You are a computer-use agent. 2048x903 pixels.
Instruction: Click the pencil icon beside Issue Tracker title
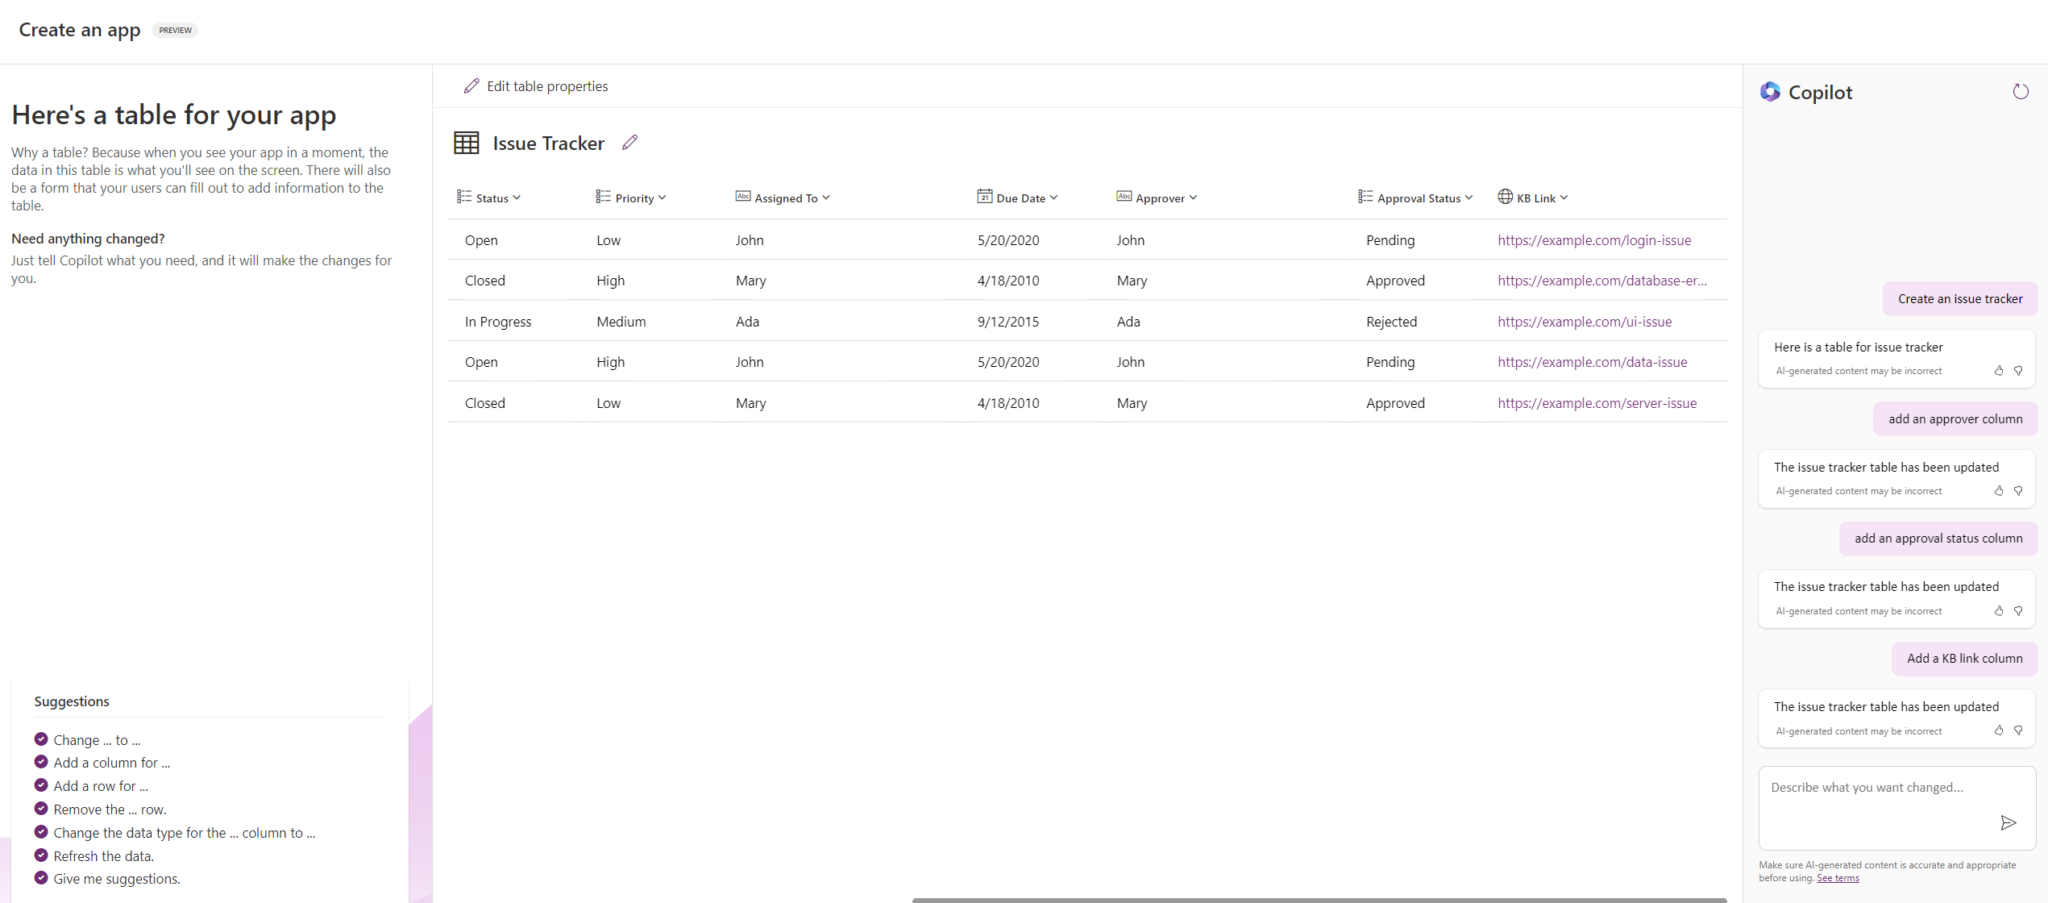pyautogui.click(x=630, y=143)
